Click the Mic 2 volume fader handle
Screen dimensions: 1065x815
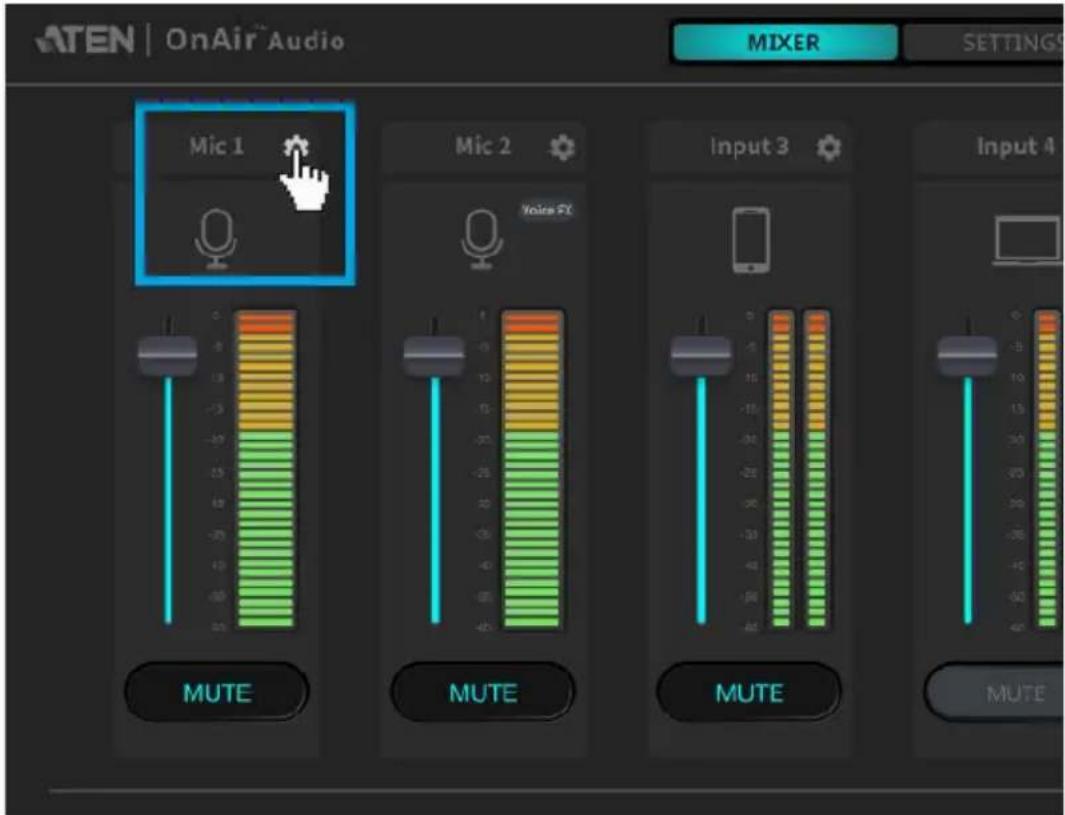pyautogui.click(x=434, y=355)
